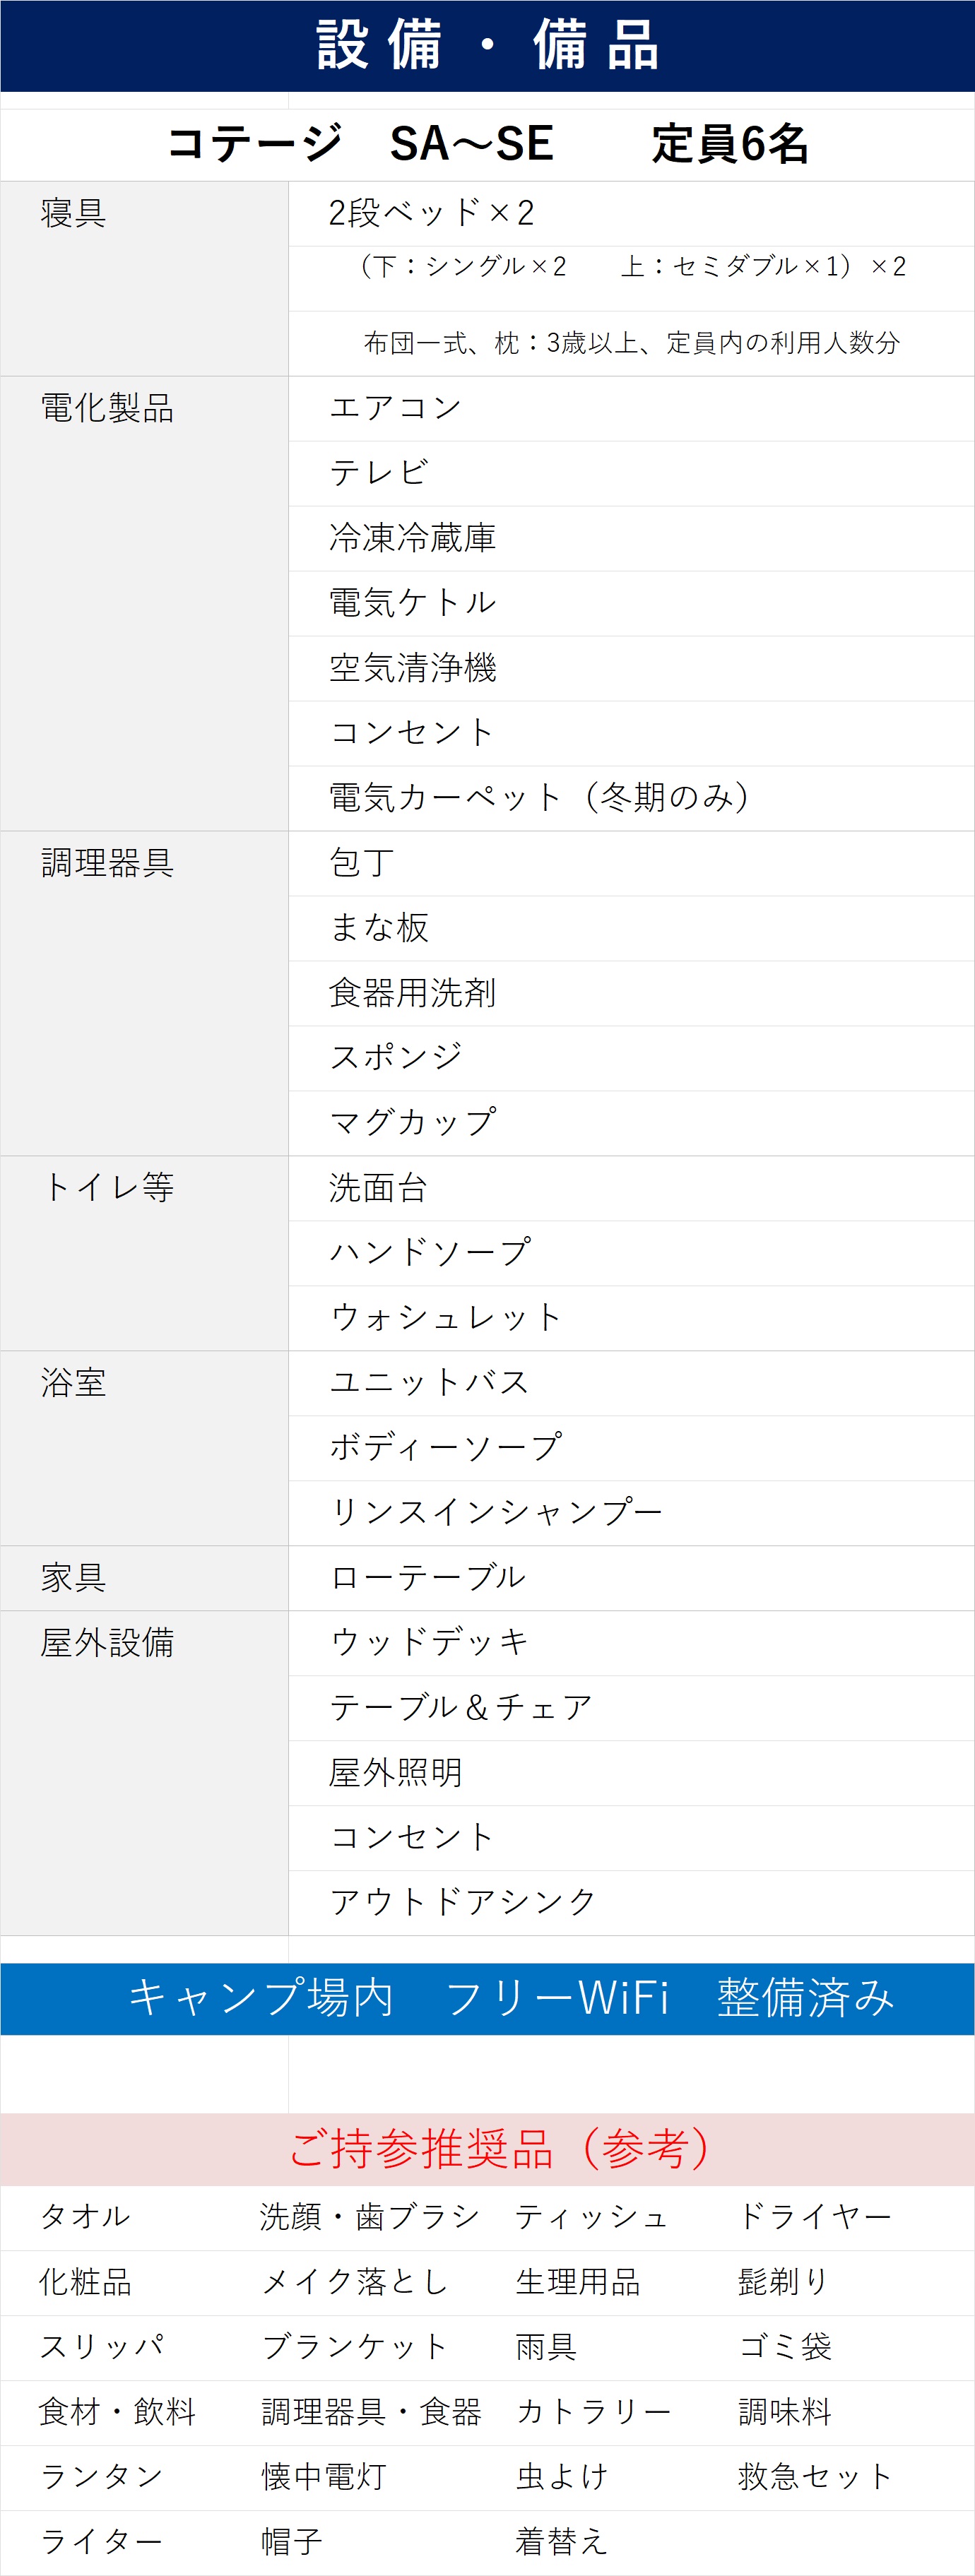
Task: Click the リンスインシャンプー entry
Action: (496, 1512)
